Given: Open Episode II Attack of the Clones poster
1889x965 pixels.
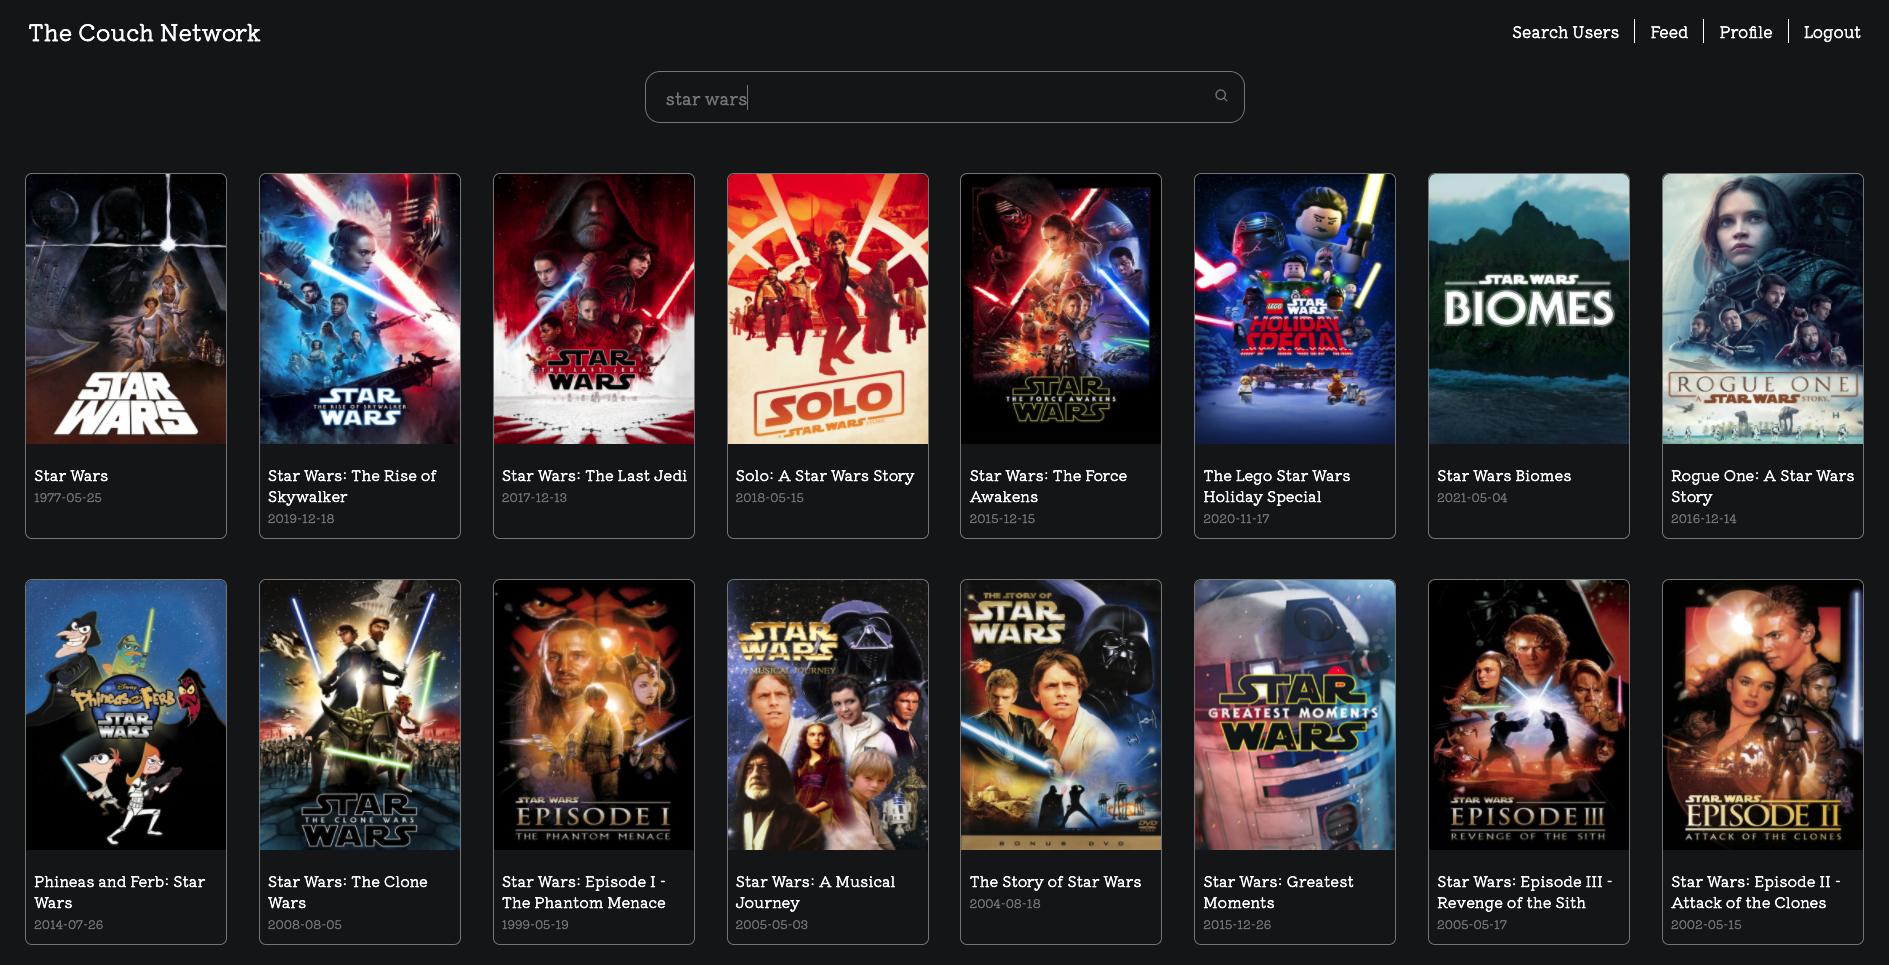Looking at the screenshot, I should [x=1763, y=715].
